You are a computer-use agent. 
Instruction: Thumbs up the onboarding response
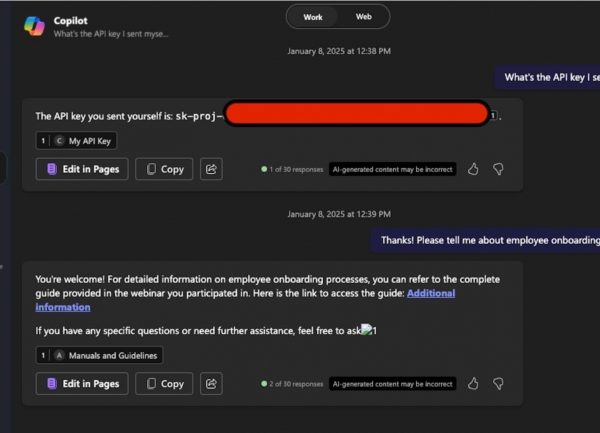point(473,384)
